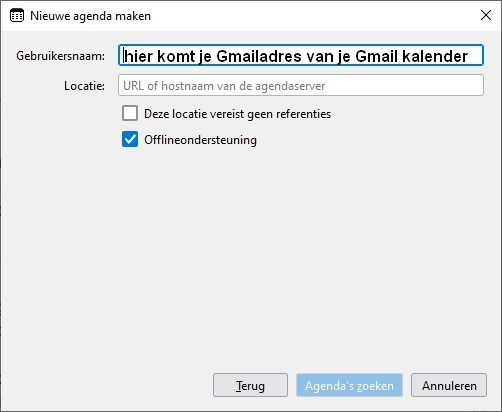Click the Offlineondersteuning label text

click(200, 140)
